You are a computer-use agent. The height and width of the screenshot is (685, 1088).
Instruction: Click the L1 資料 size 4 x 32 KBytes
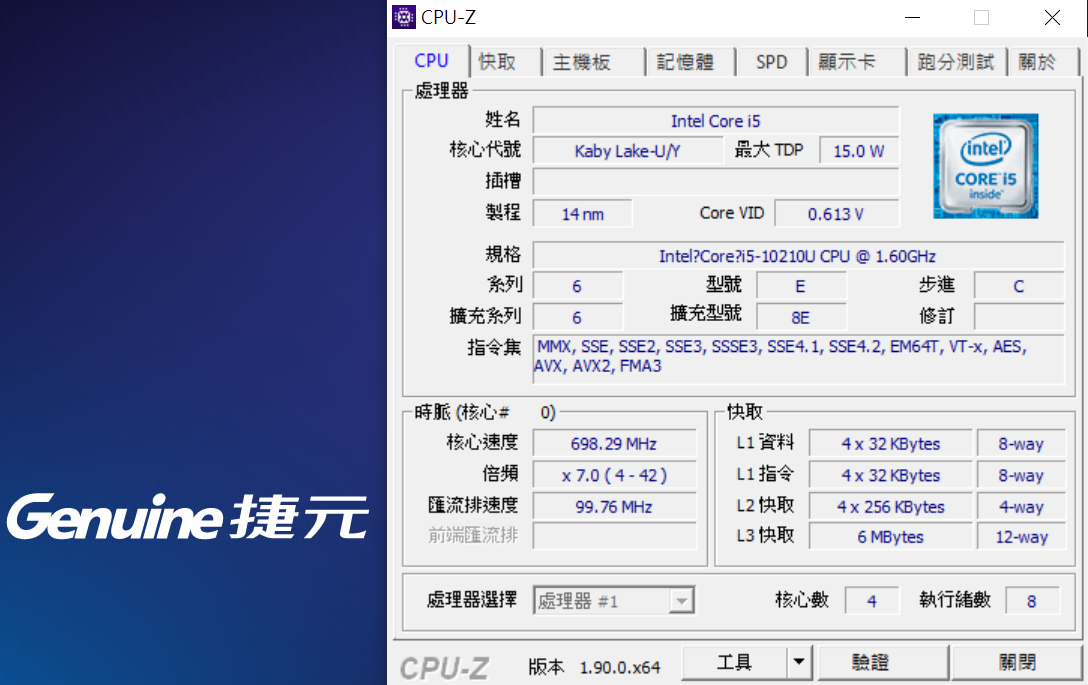click(x=891, y=443)
